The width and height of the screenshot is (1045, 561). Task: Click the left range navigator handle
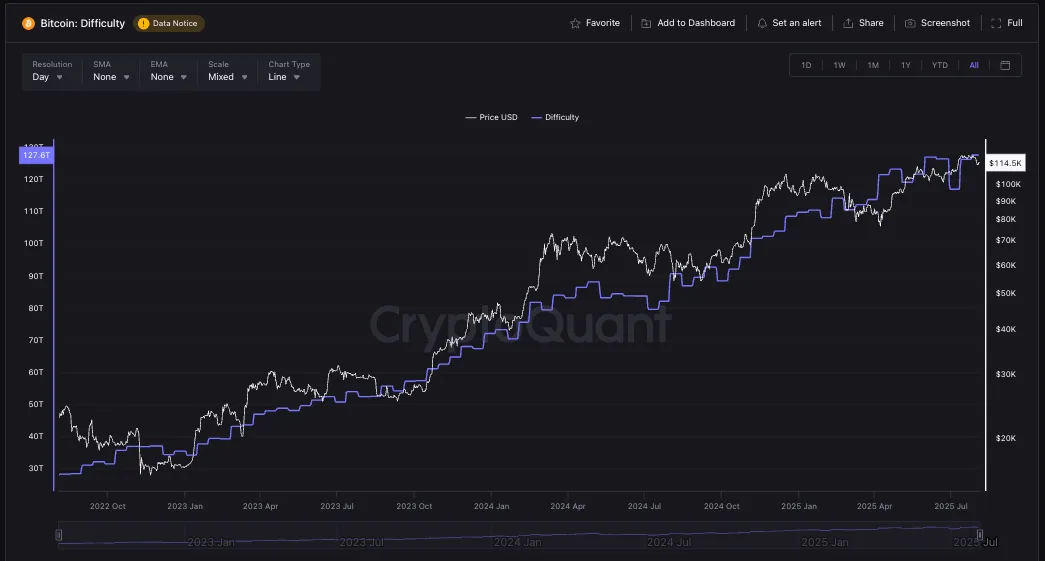pyautogui.click(x=59, y=534)
